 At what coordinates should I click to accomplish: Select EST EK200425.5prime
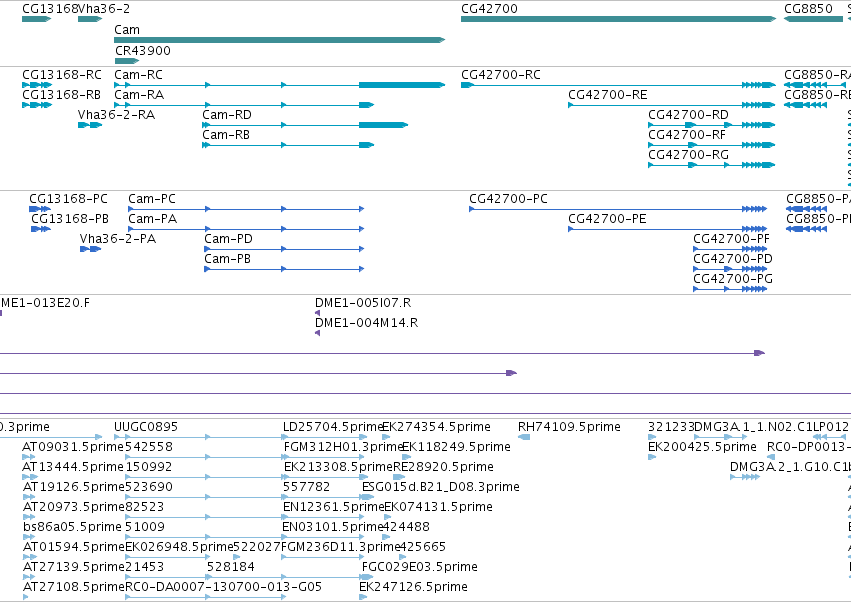pyautogui.click(x=652, y=457)
